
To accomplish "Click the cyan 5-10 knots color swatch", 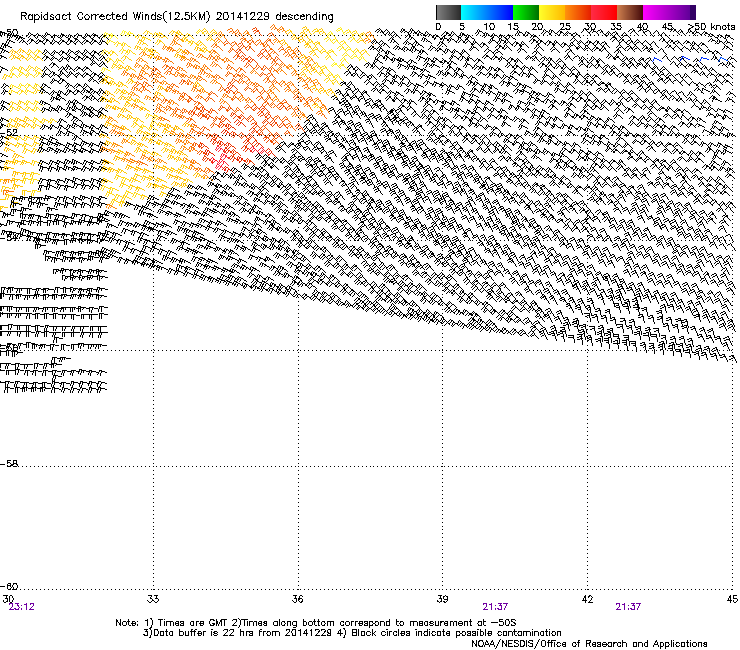I will (x=474, y=12).
